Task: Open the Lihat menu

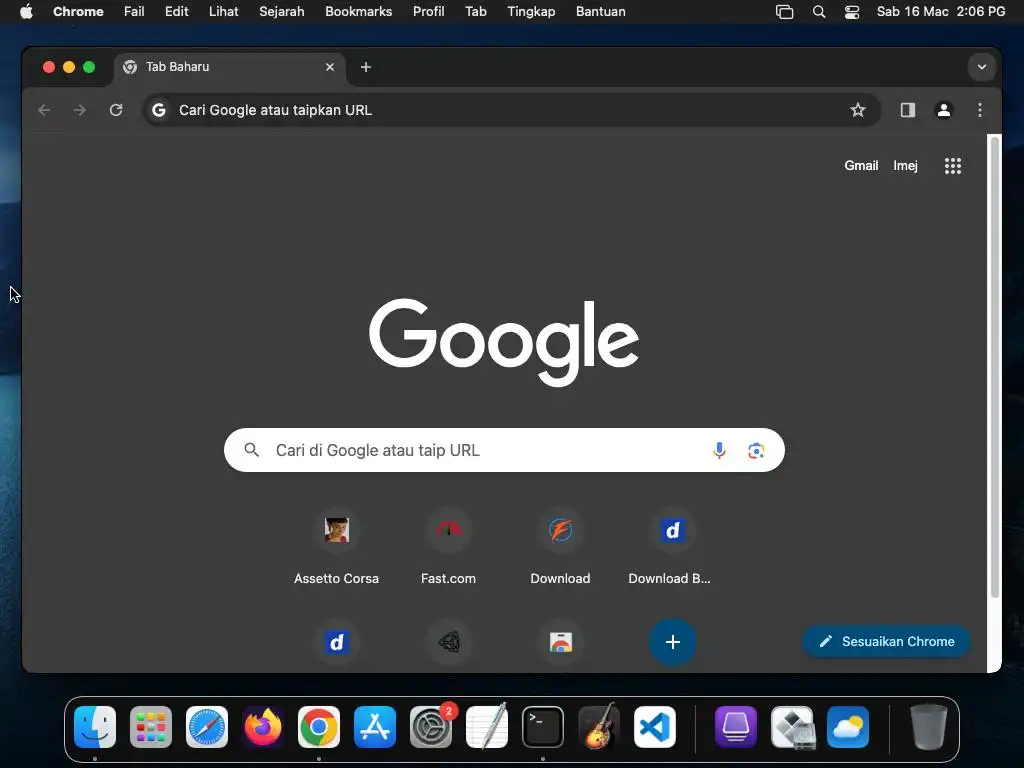Action: coord(223,12)
